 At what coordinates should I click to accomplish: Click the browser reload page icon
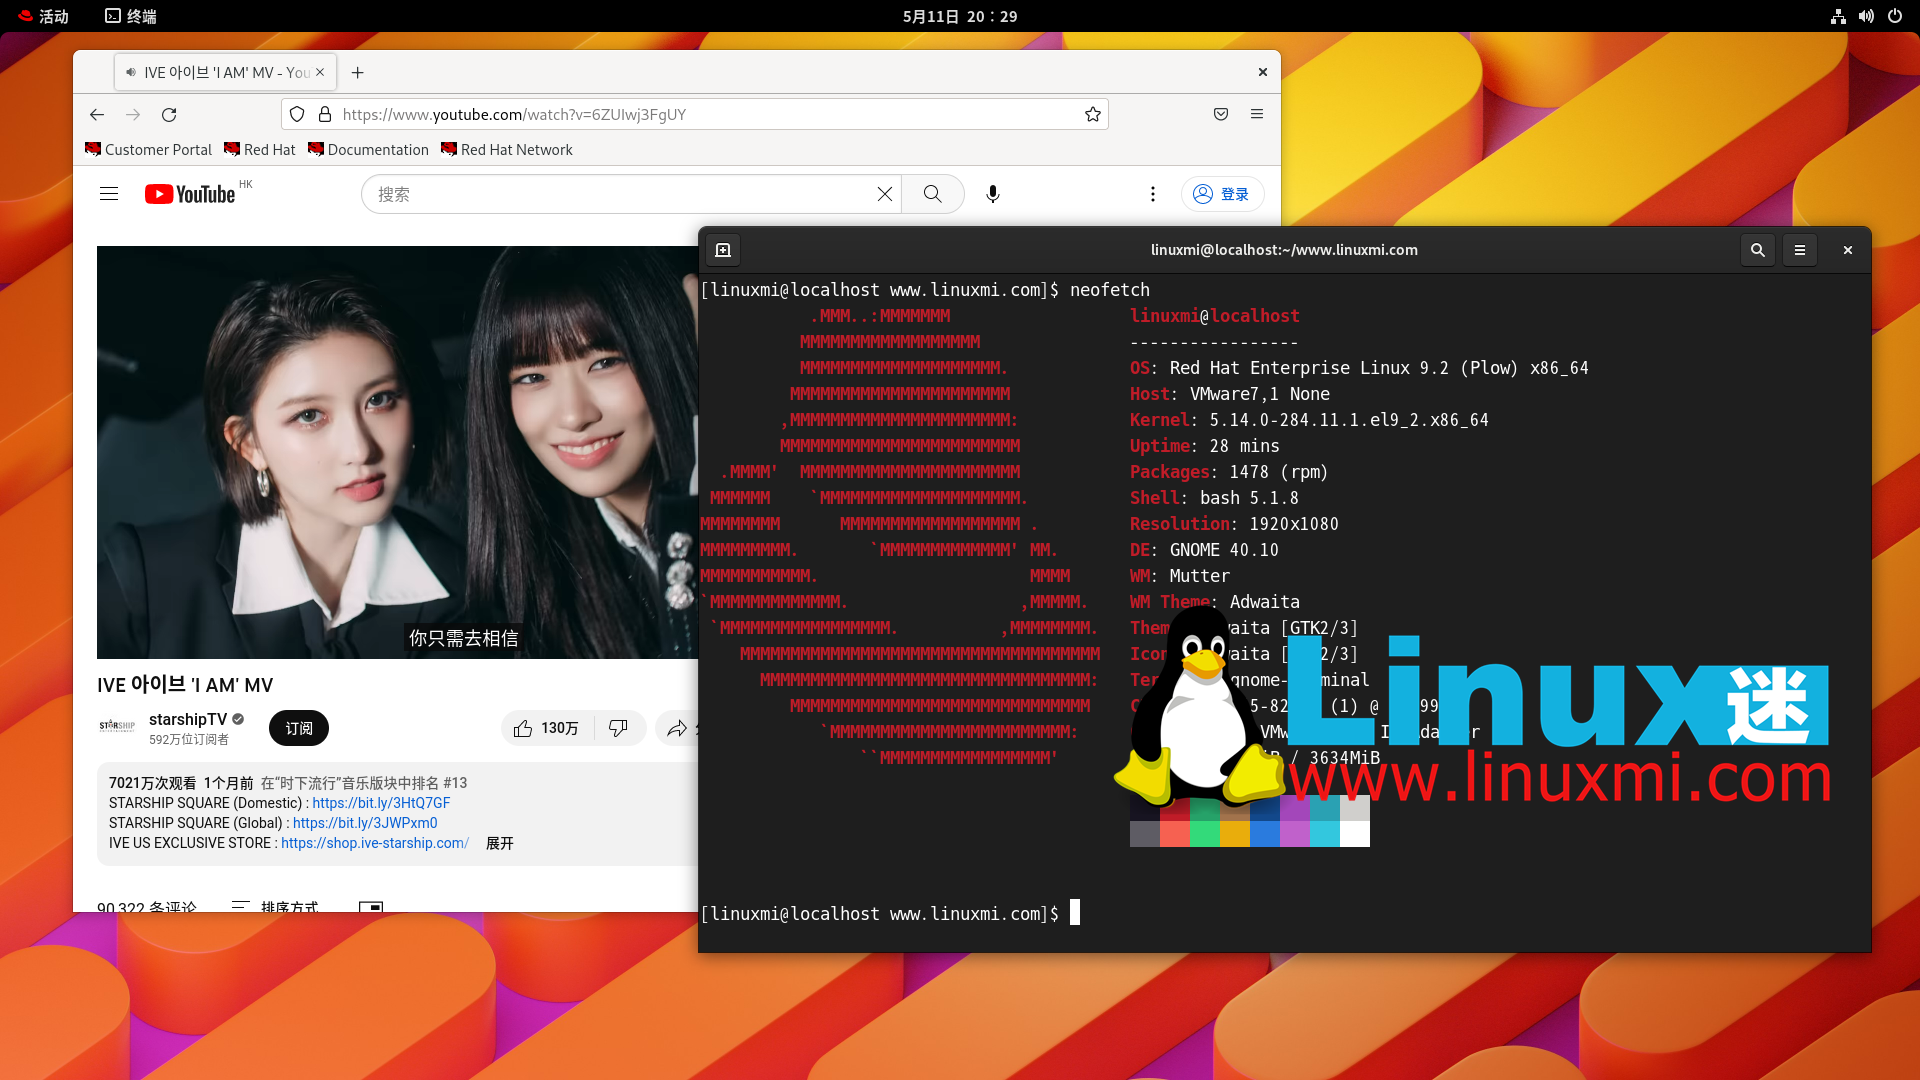(x=167, y=115)
